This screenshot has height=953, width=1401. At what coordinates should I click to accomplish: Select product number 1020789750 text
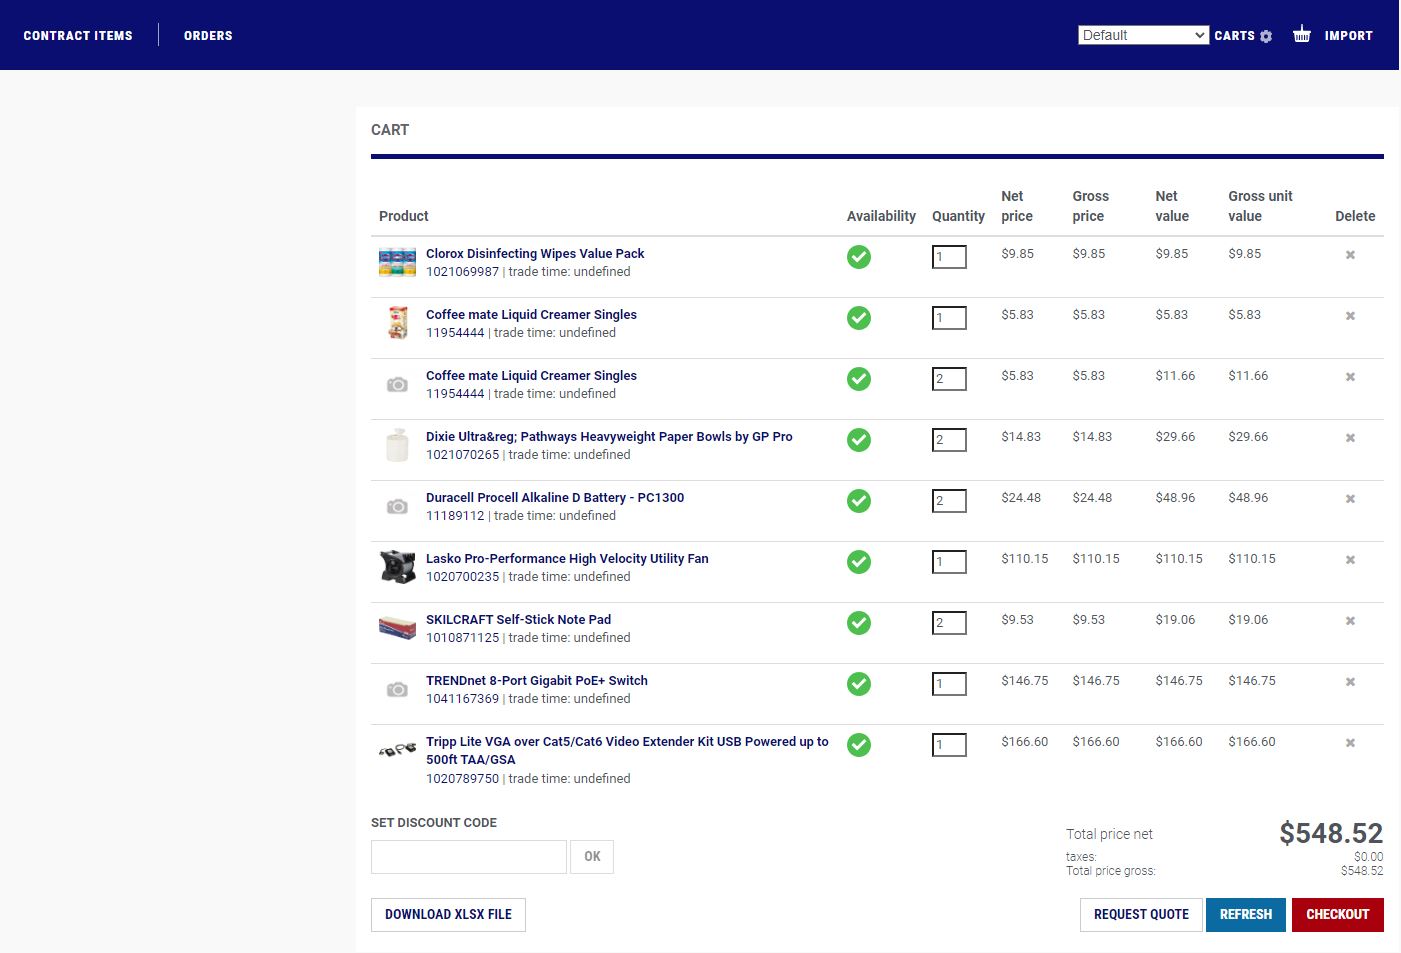click(462, 779)
